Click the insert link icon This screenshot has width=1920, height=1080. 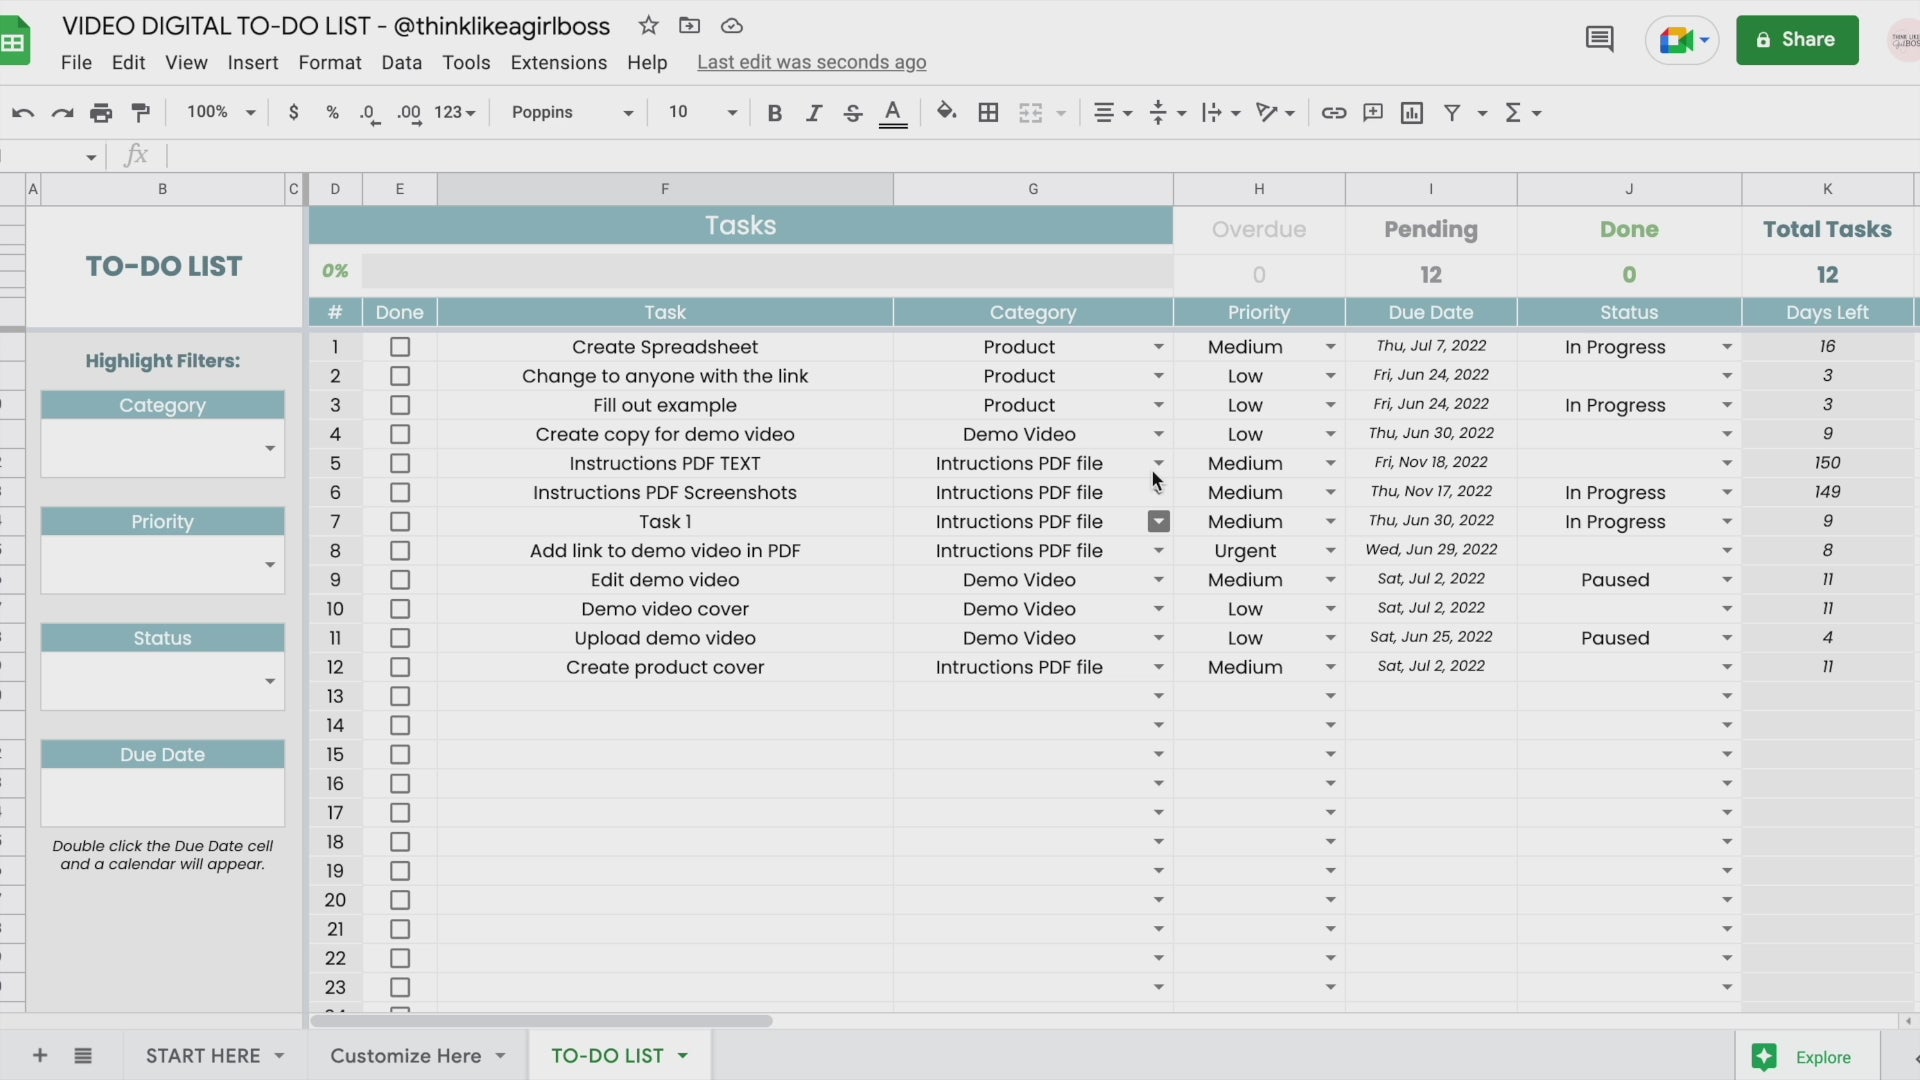coord(1333,113)
